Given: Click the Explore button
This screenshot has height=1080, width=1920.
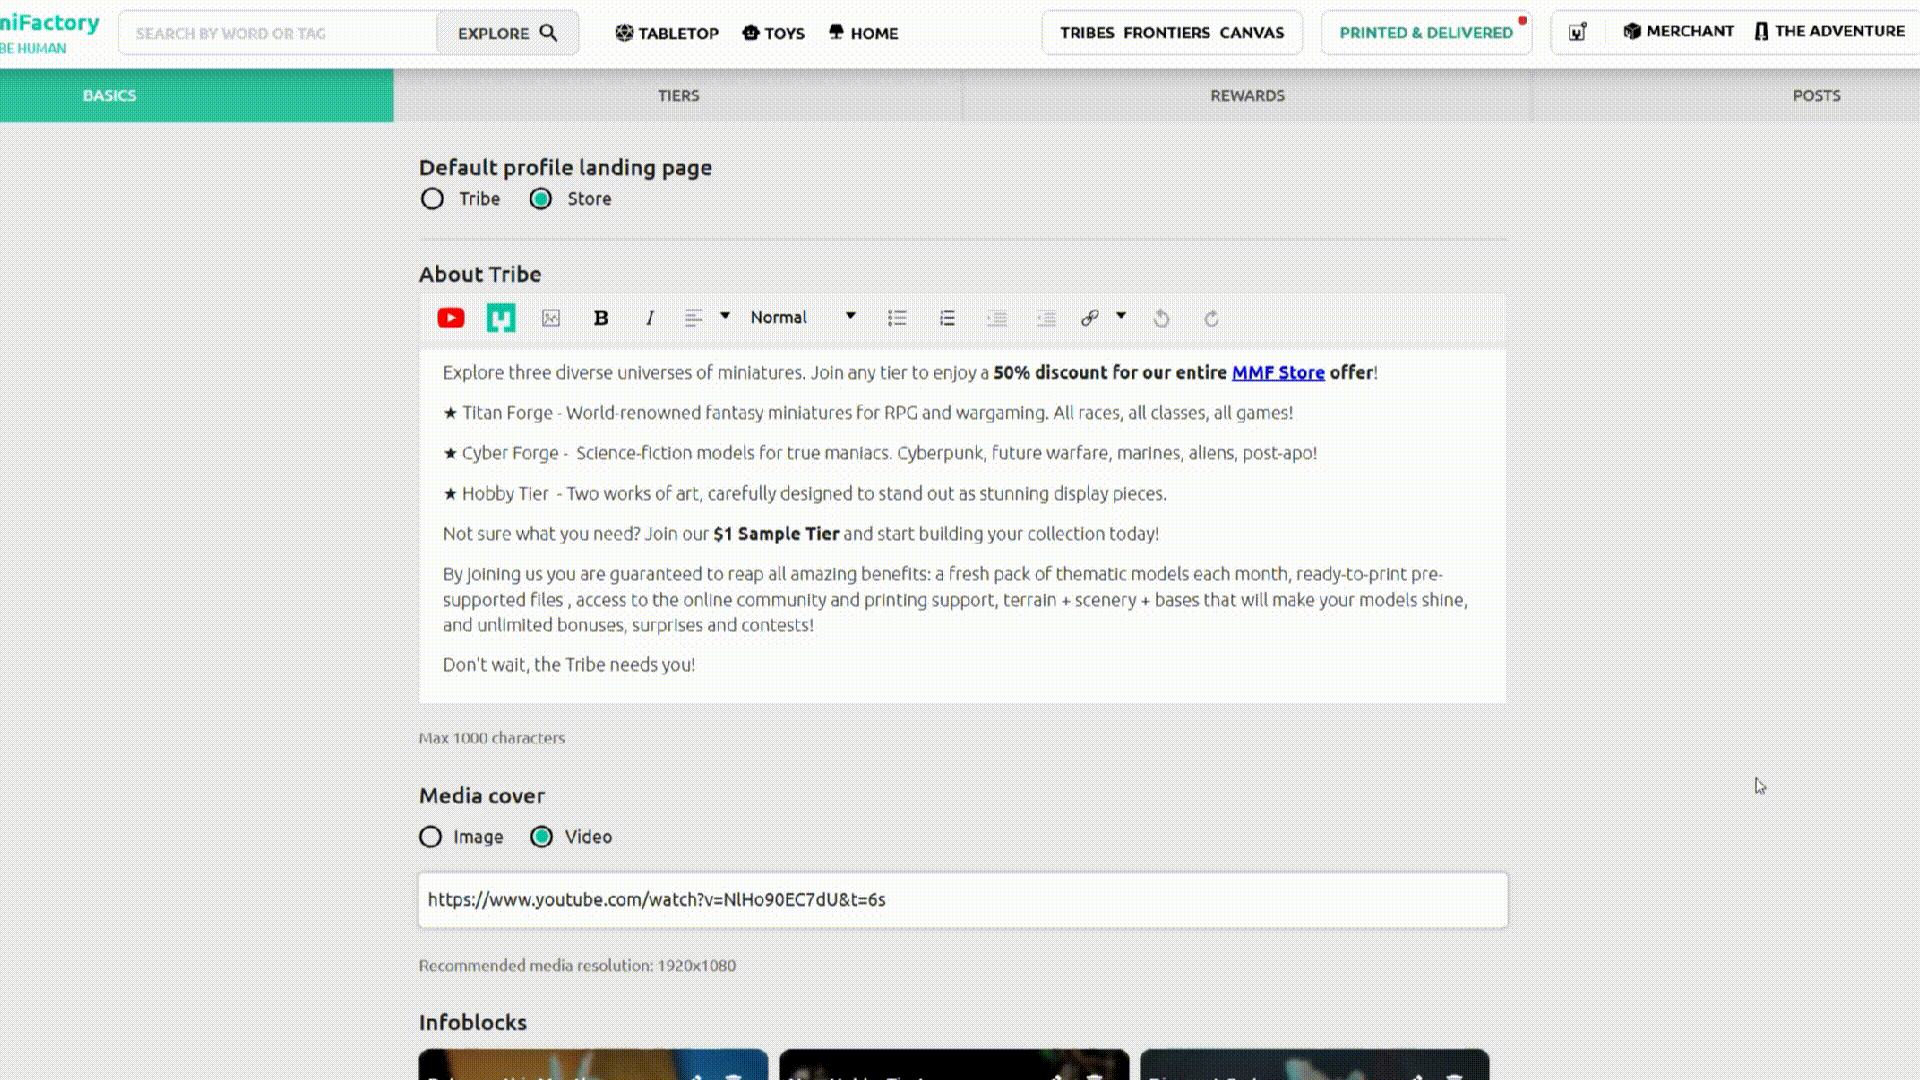Looking at the screenshot, I should 507,33.
